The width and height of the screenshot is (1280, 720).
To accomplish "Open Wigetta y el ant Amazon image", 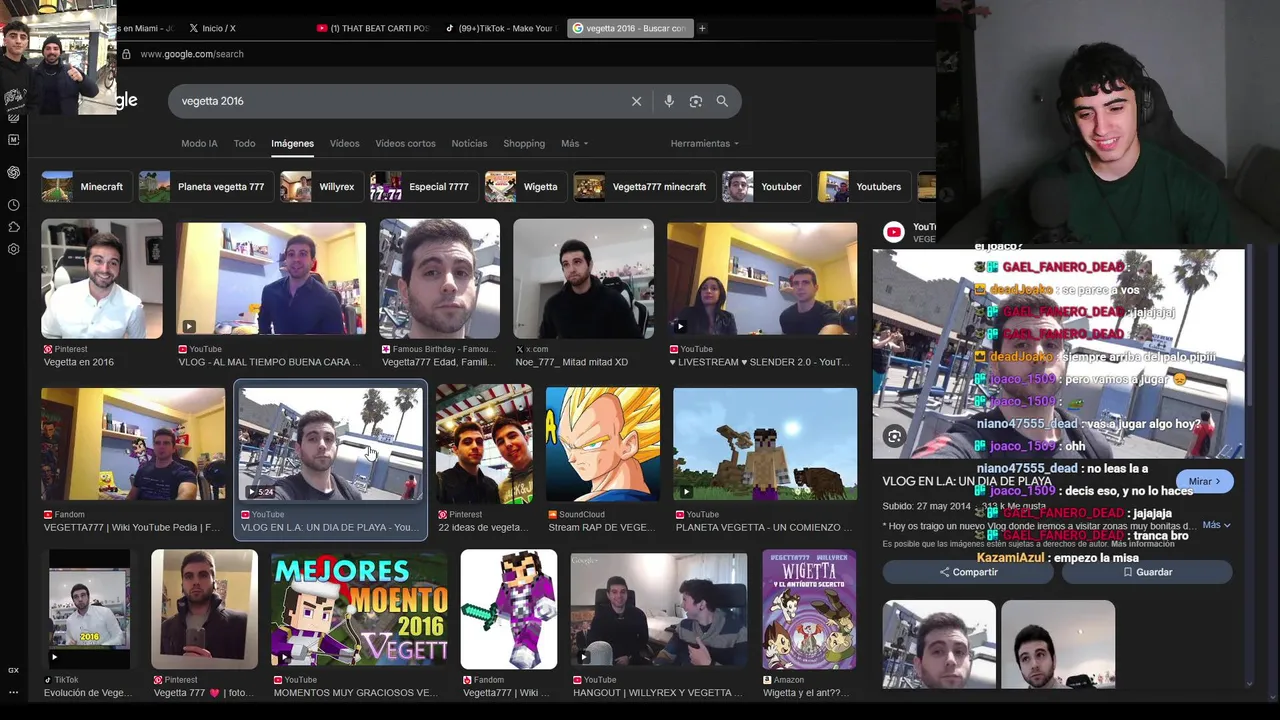I will [x=809, y=608].
